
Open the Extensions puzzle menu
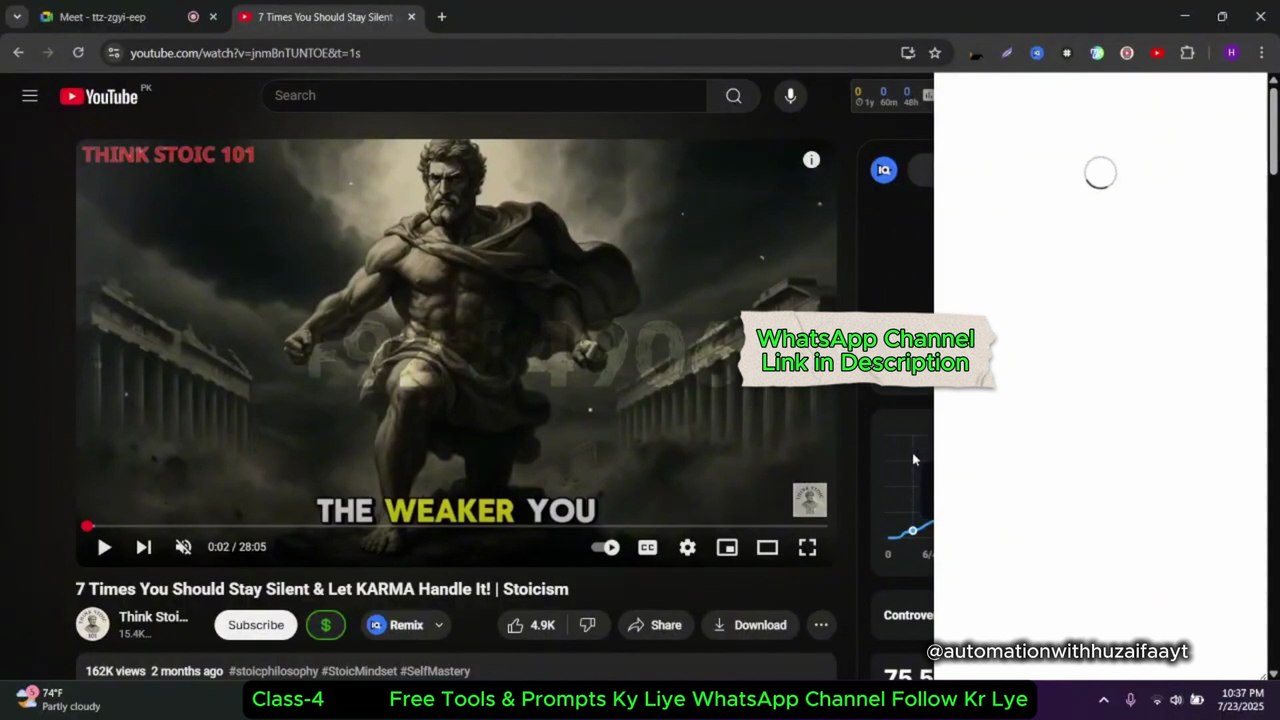pos(1187,53)
